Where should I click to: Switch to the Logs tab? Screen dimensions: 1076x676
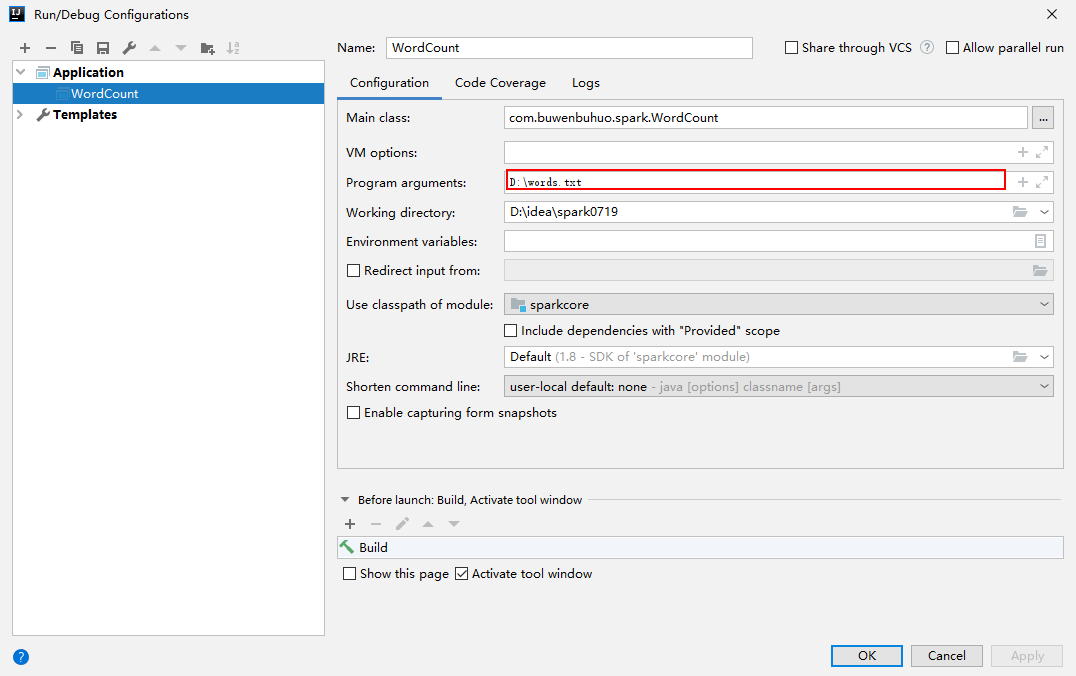coord(585,83)
